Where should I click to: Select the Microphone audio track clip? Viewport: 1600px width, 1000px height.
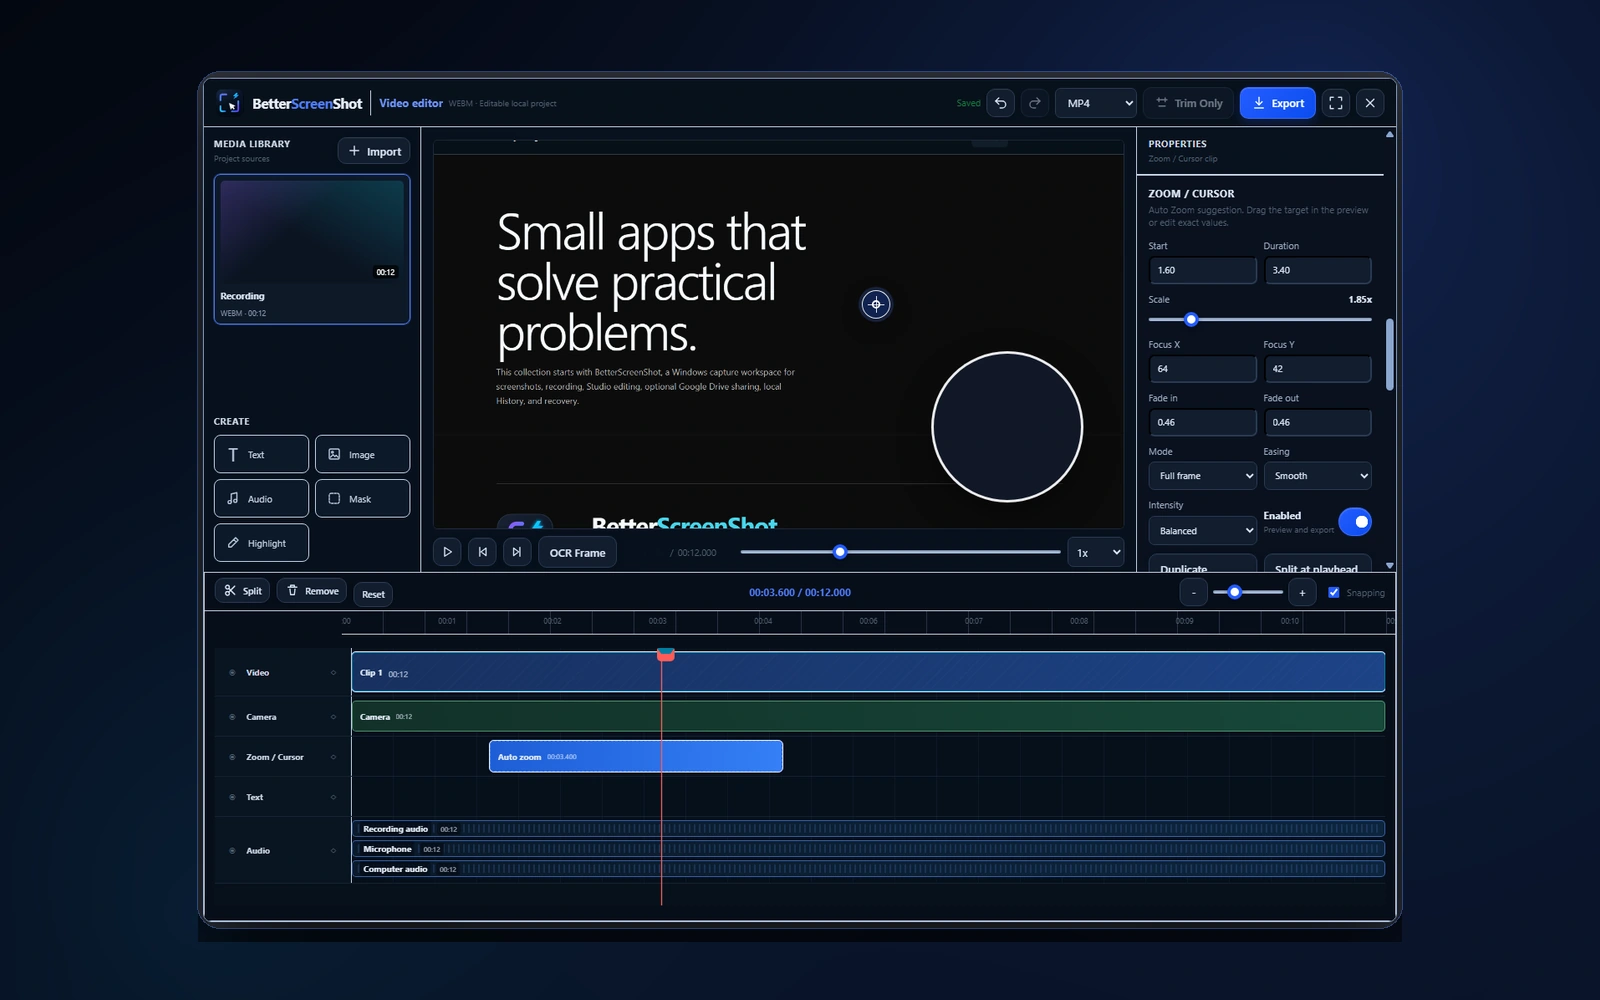point(868,849)
